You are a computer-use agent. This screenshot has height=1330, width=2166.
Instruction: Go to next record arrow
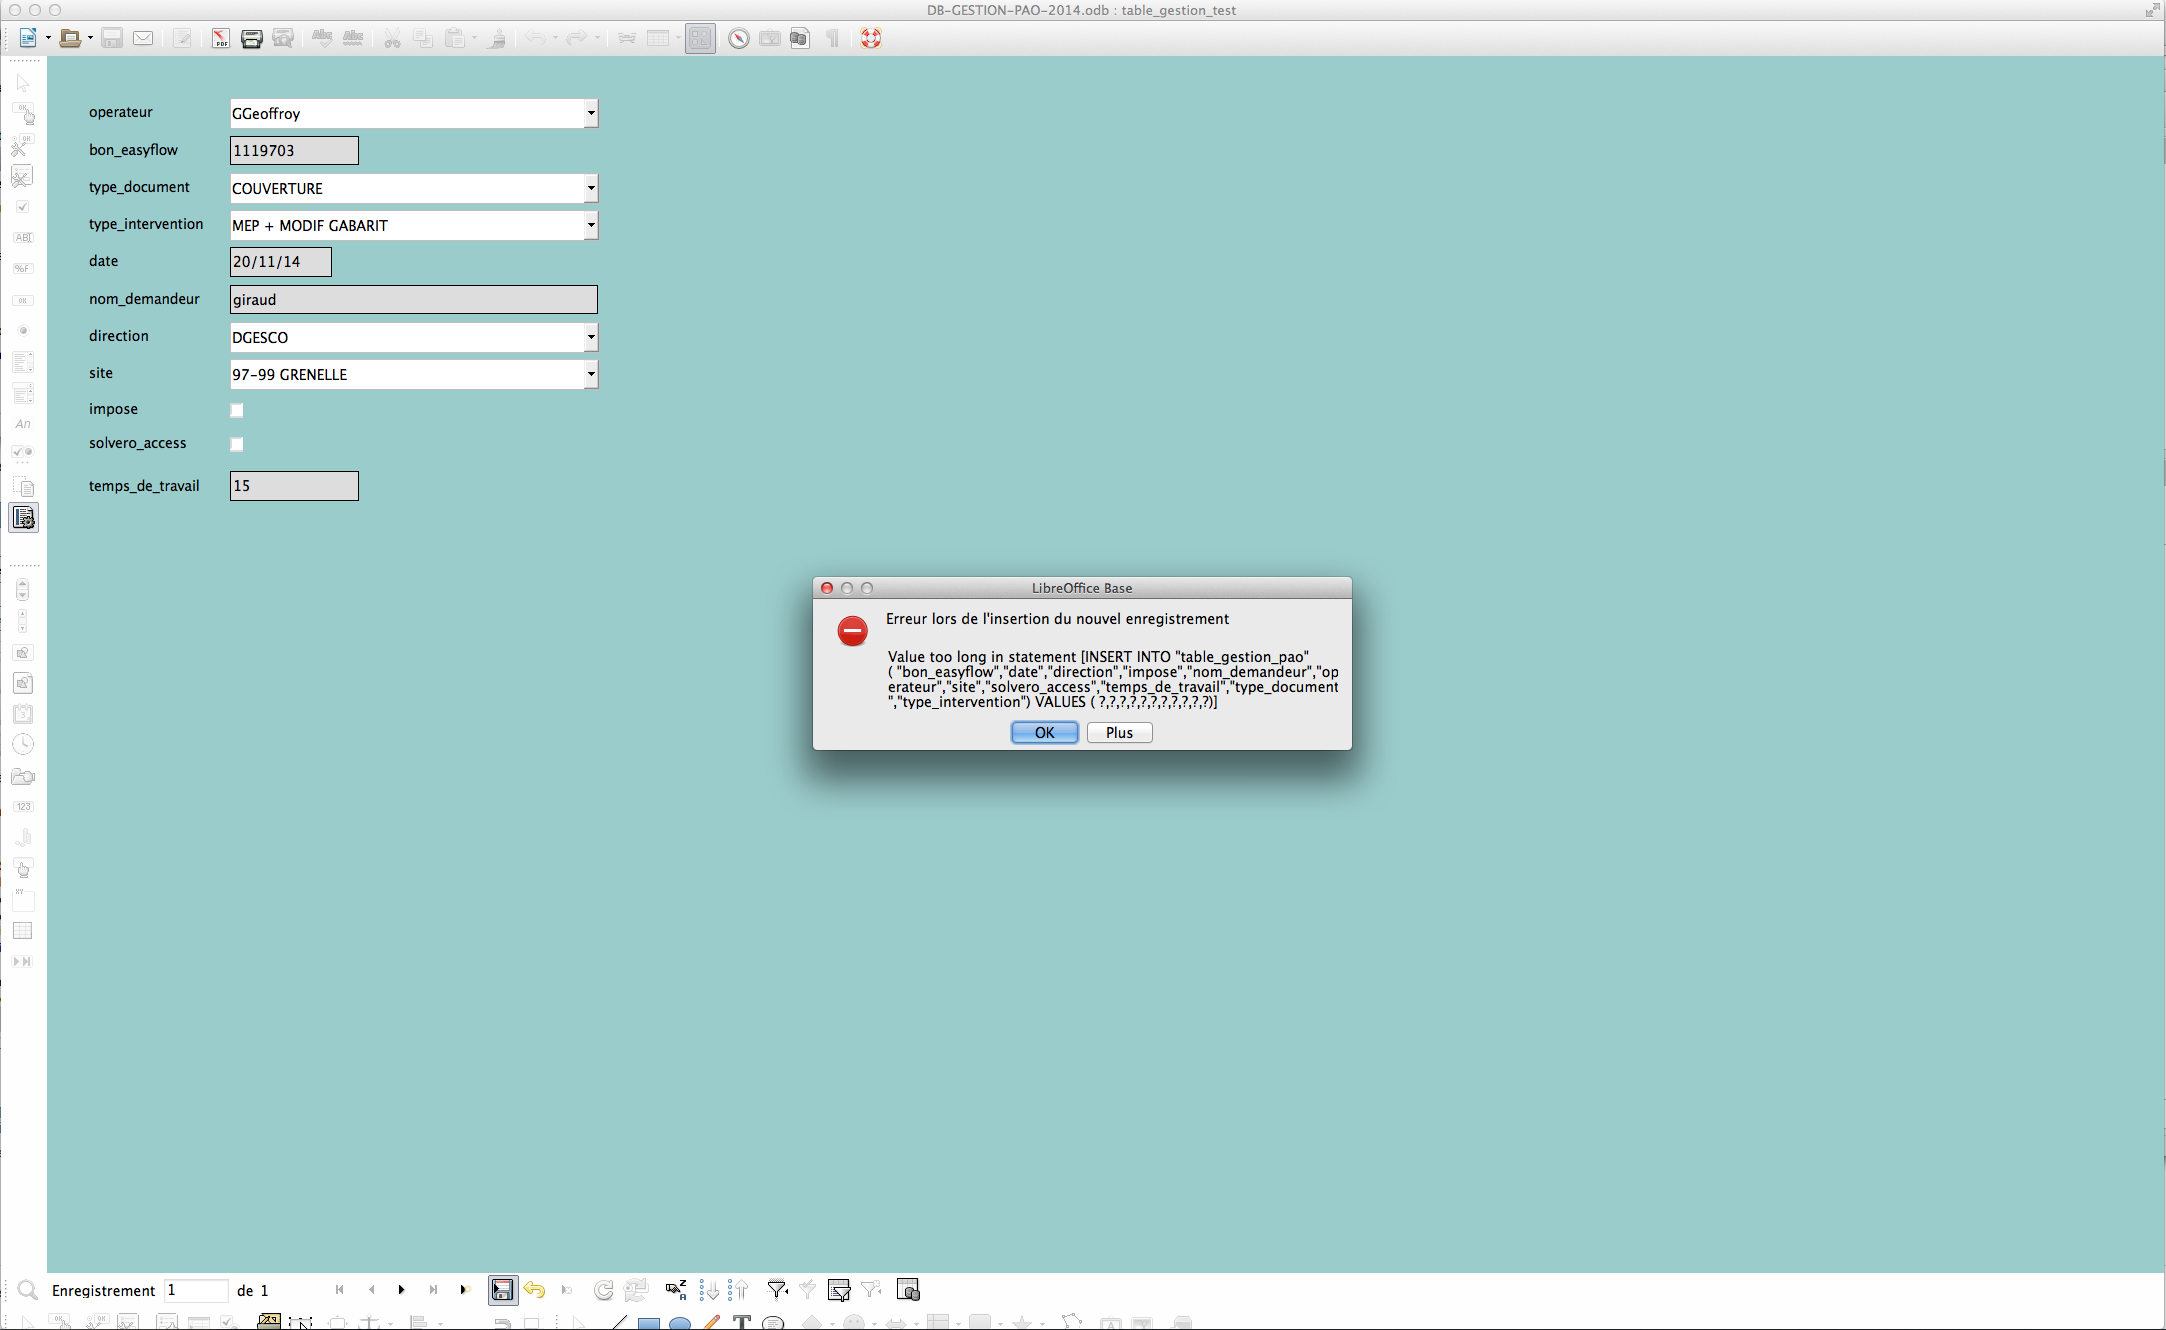[x=402, y=1290]
